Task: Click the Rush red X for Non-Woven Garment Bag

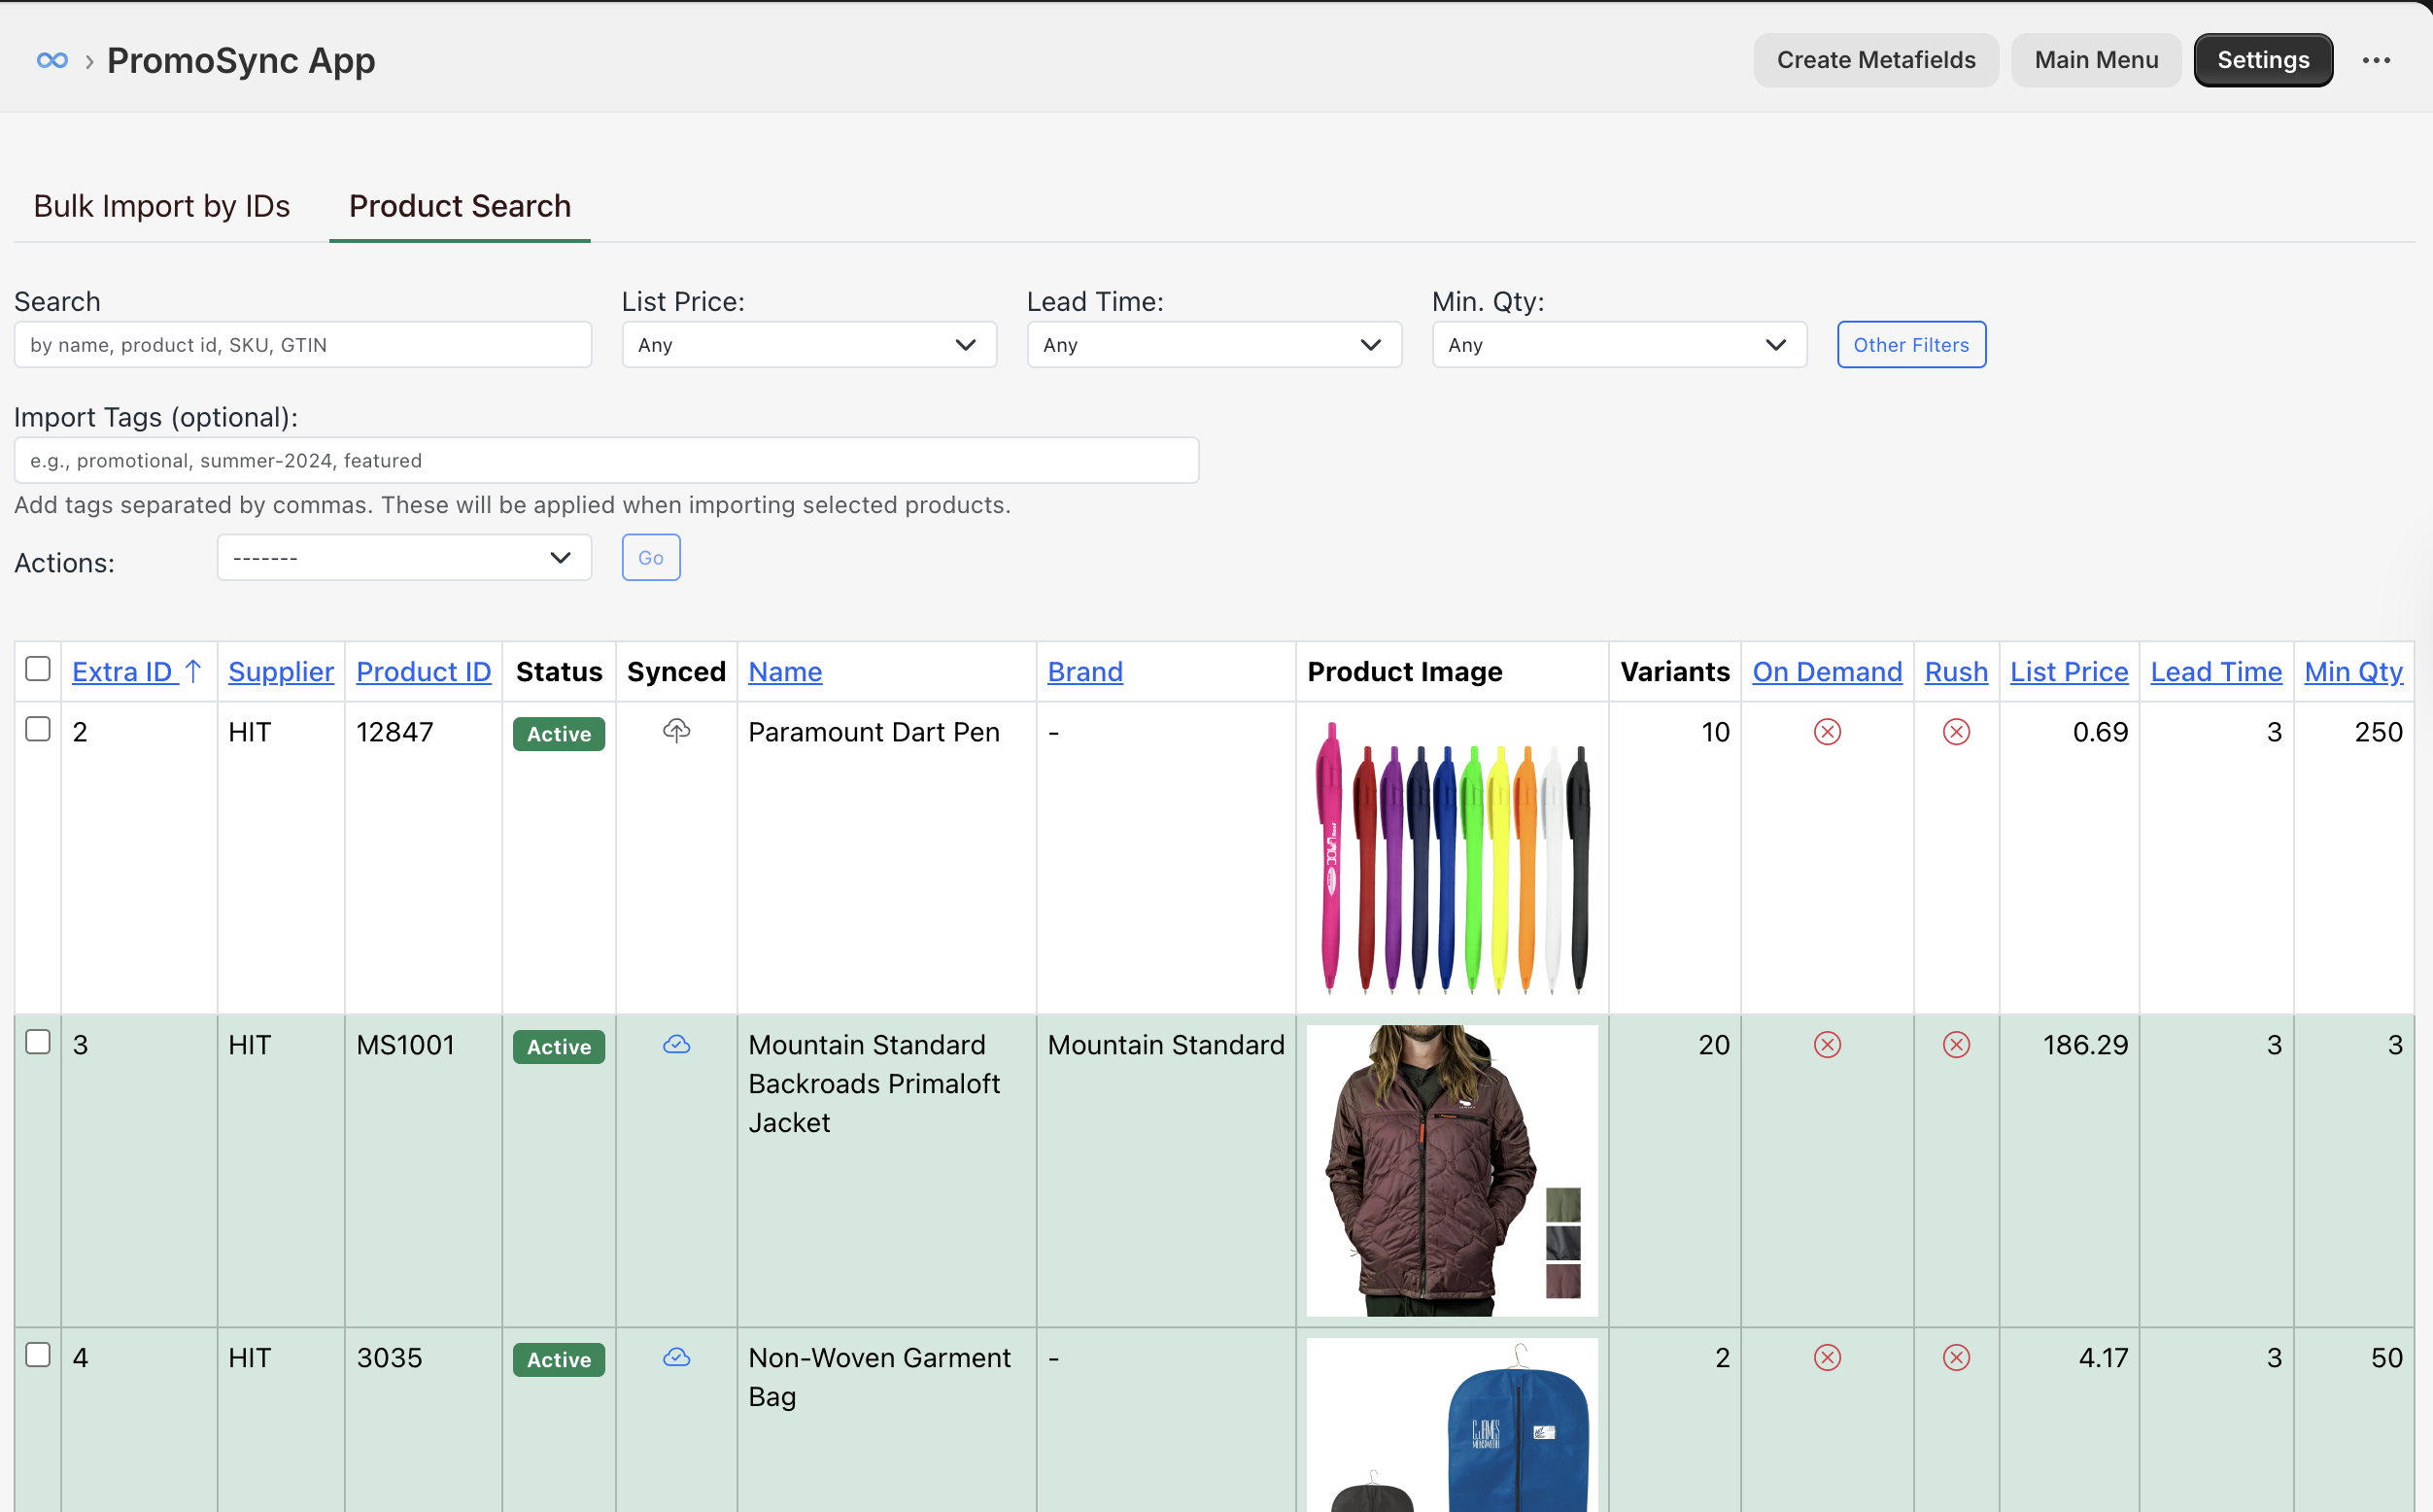Action: [x=1956, y=1357]
